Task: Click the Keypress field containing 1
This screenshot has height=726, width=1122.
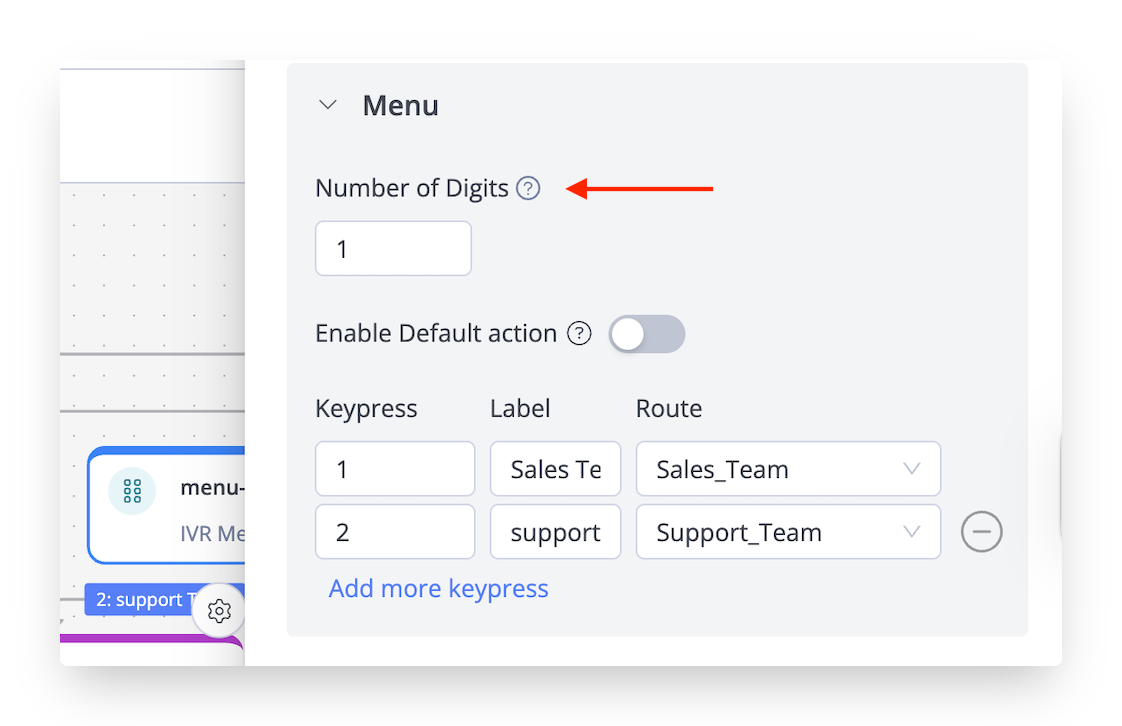Action: pyautogui.click(x=395, y=469)
